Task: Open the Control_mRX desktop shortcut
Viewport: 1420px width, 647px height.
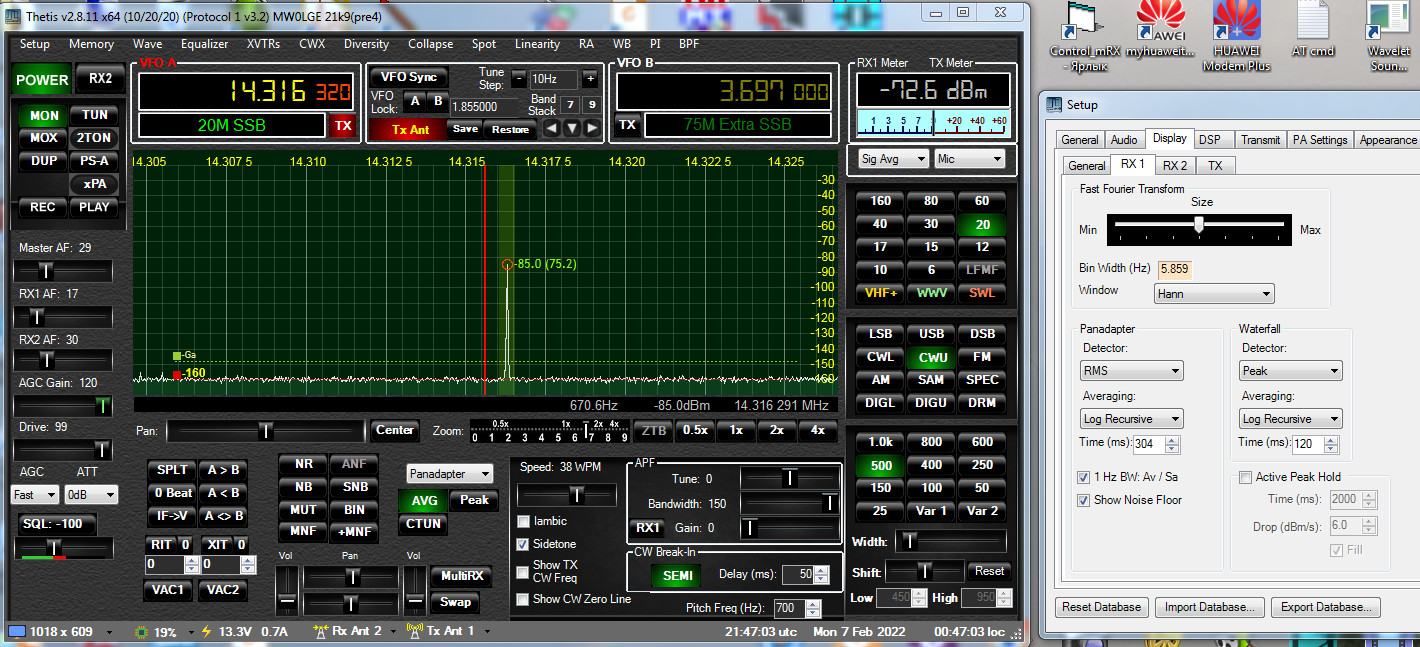Action: tap(1084, 37)
